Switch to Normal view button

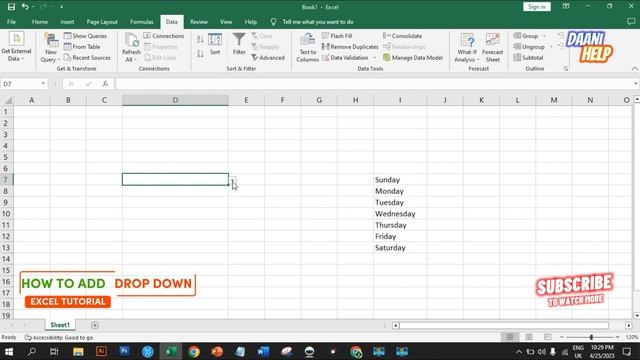point(510,337)
